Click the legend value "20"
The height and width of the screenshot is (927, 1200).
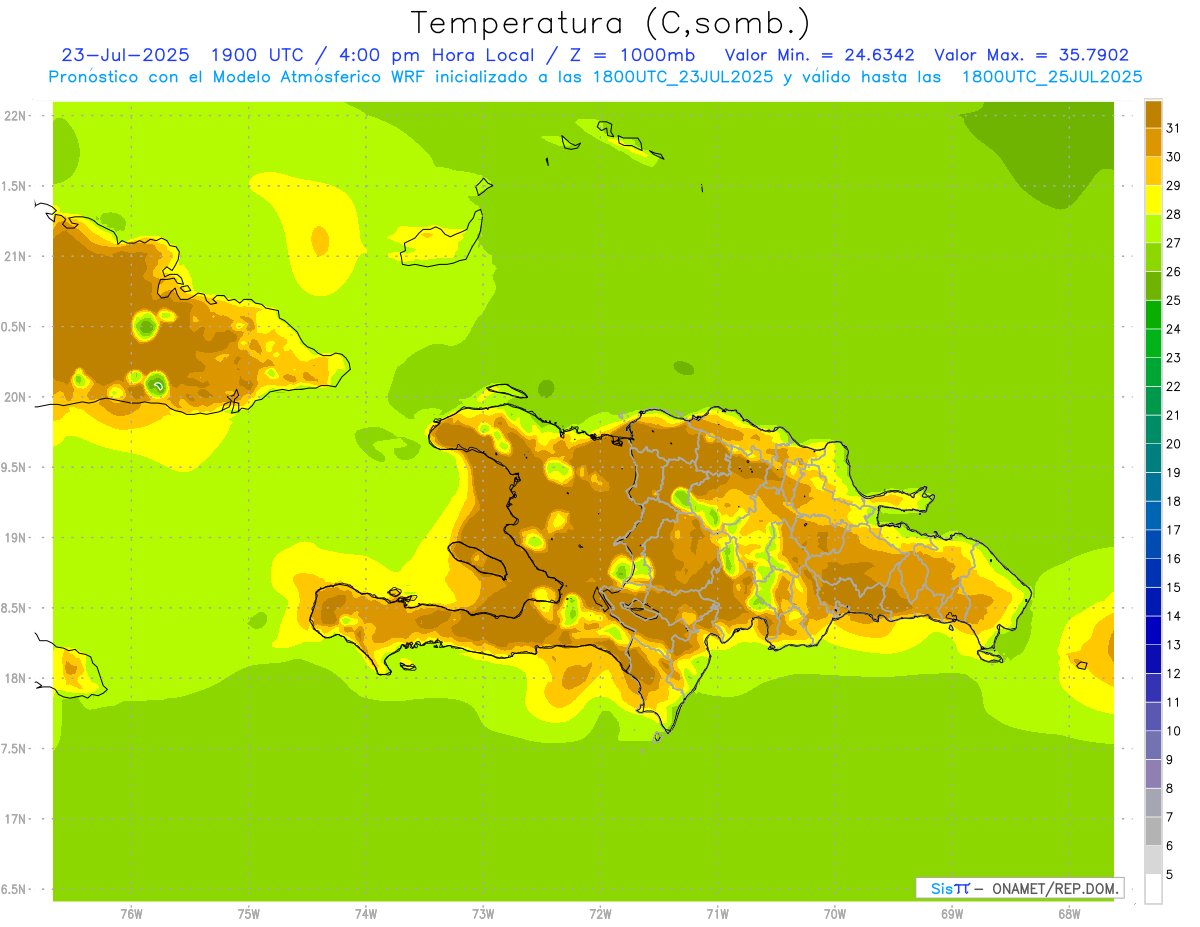pos(1173,444)
